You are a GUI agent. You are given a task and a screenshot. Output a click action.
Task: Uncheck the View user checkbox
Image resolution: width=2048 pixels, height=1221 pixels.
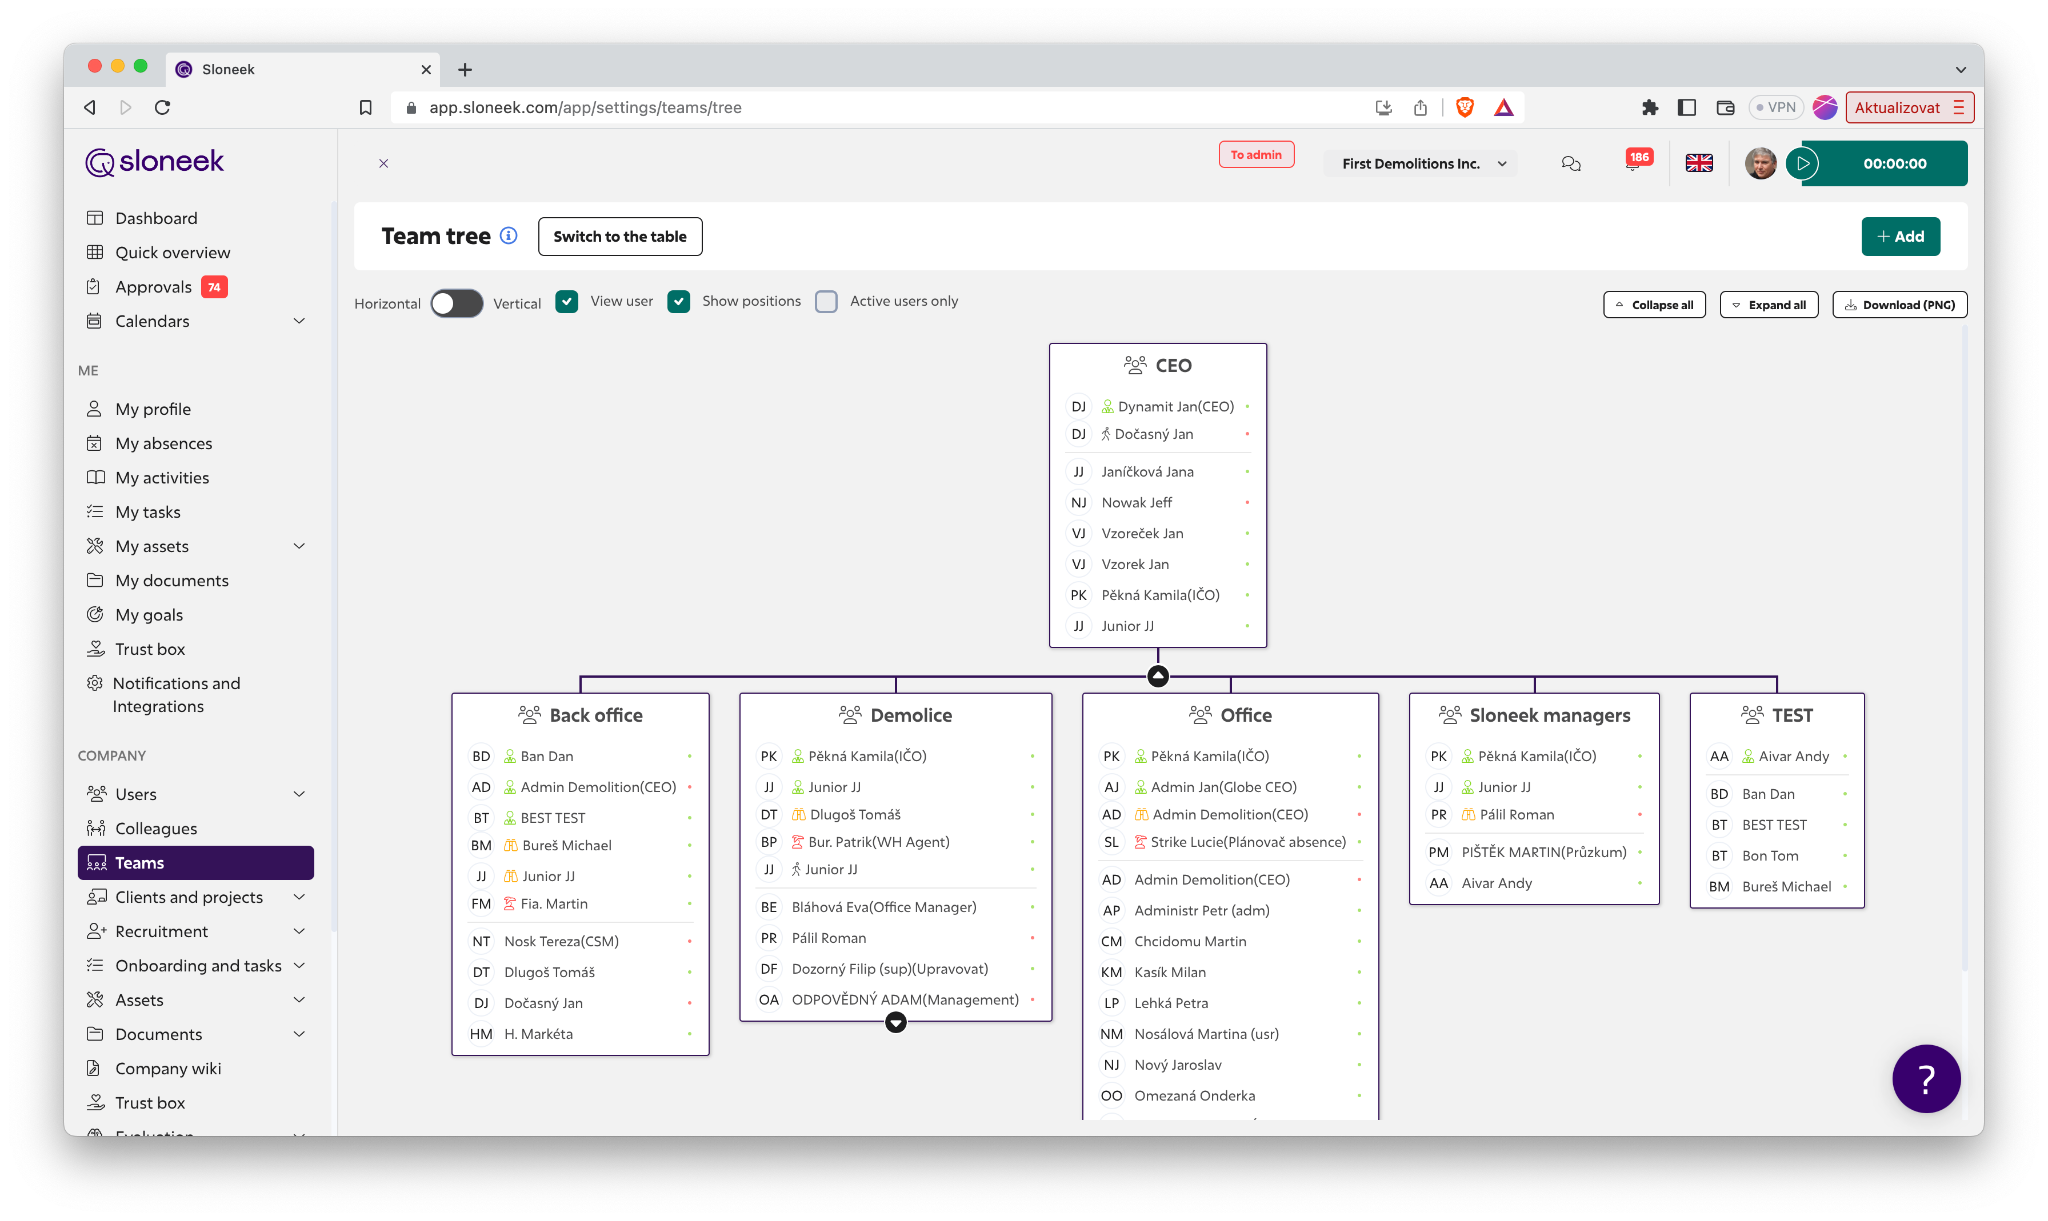pyautogui.click(x=567, y=301)
